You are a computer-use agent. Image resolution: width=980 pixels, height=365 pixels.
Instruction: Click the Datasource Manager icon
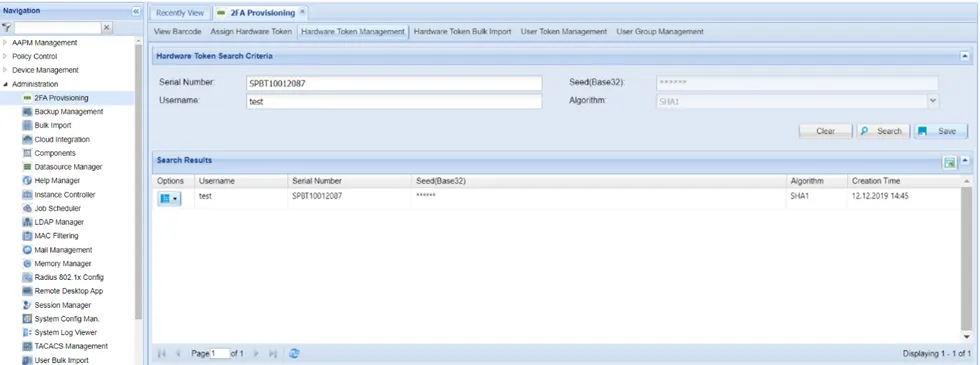(x=27, y=167)
